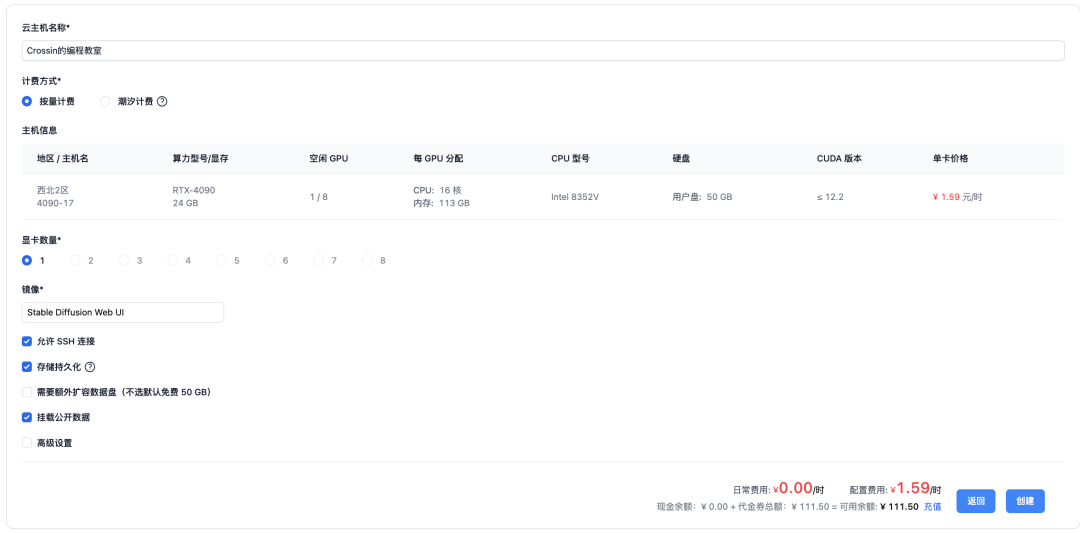Screen dimensions: 1080x533
Task: Click the 每 GPU 分配 column header
Action: (x=438, y=158)
